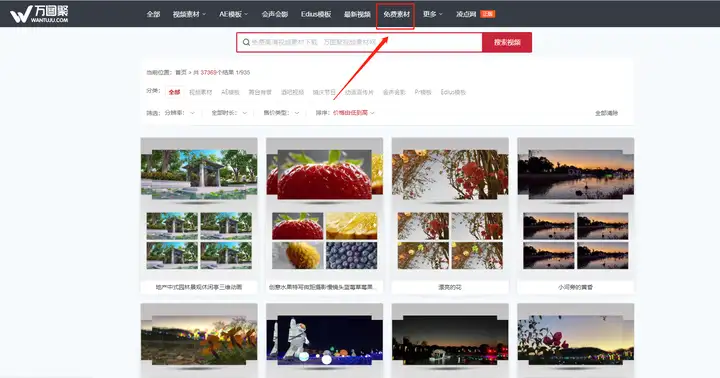Go to 首页 in the breadcrumb
720x378 pixels.
(x=181, y=73)
